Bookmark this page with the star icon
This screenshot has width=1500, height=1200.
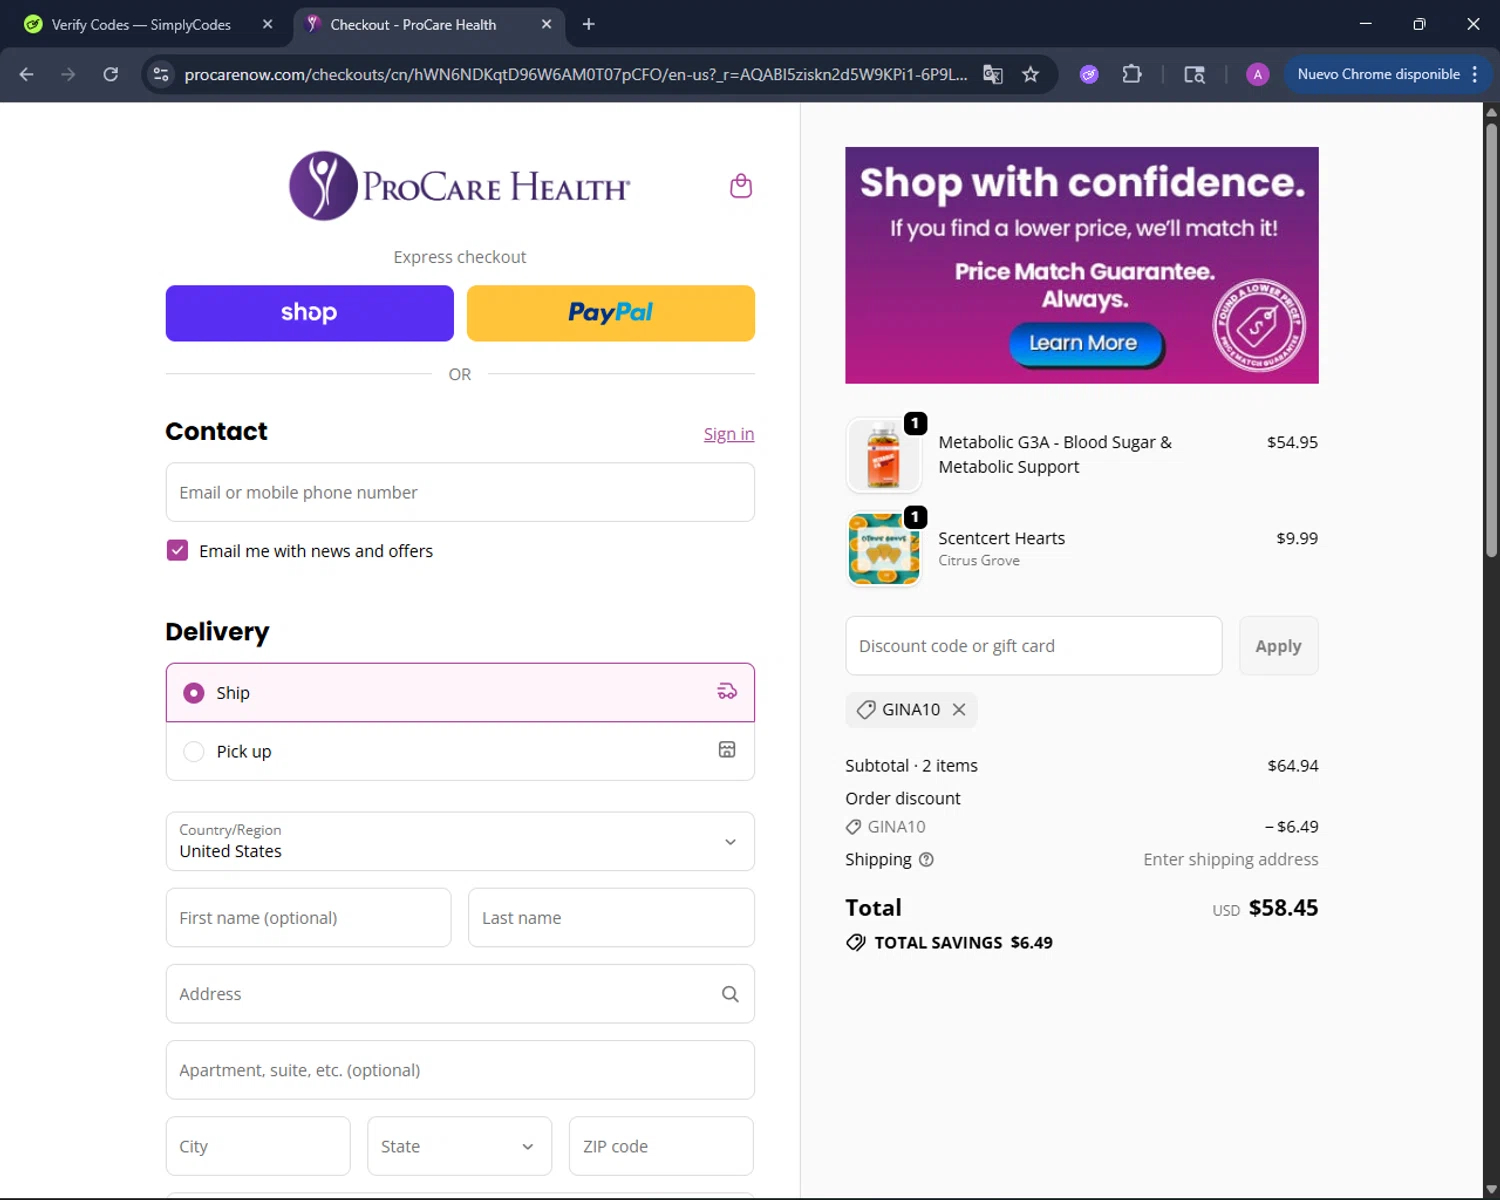(x=1031, y=74)
